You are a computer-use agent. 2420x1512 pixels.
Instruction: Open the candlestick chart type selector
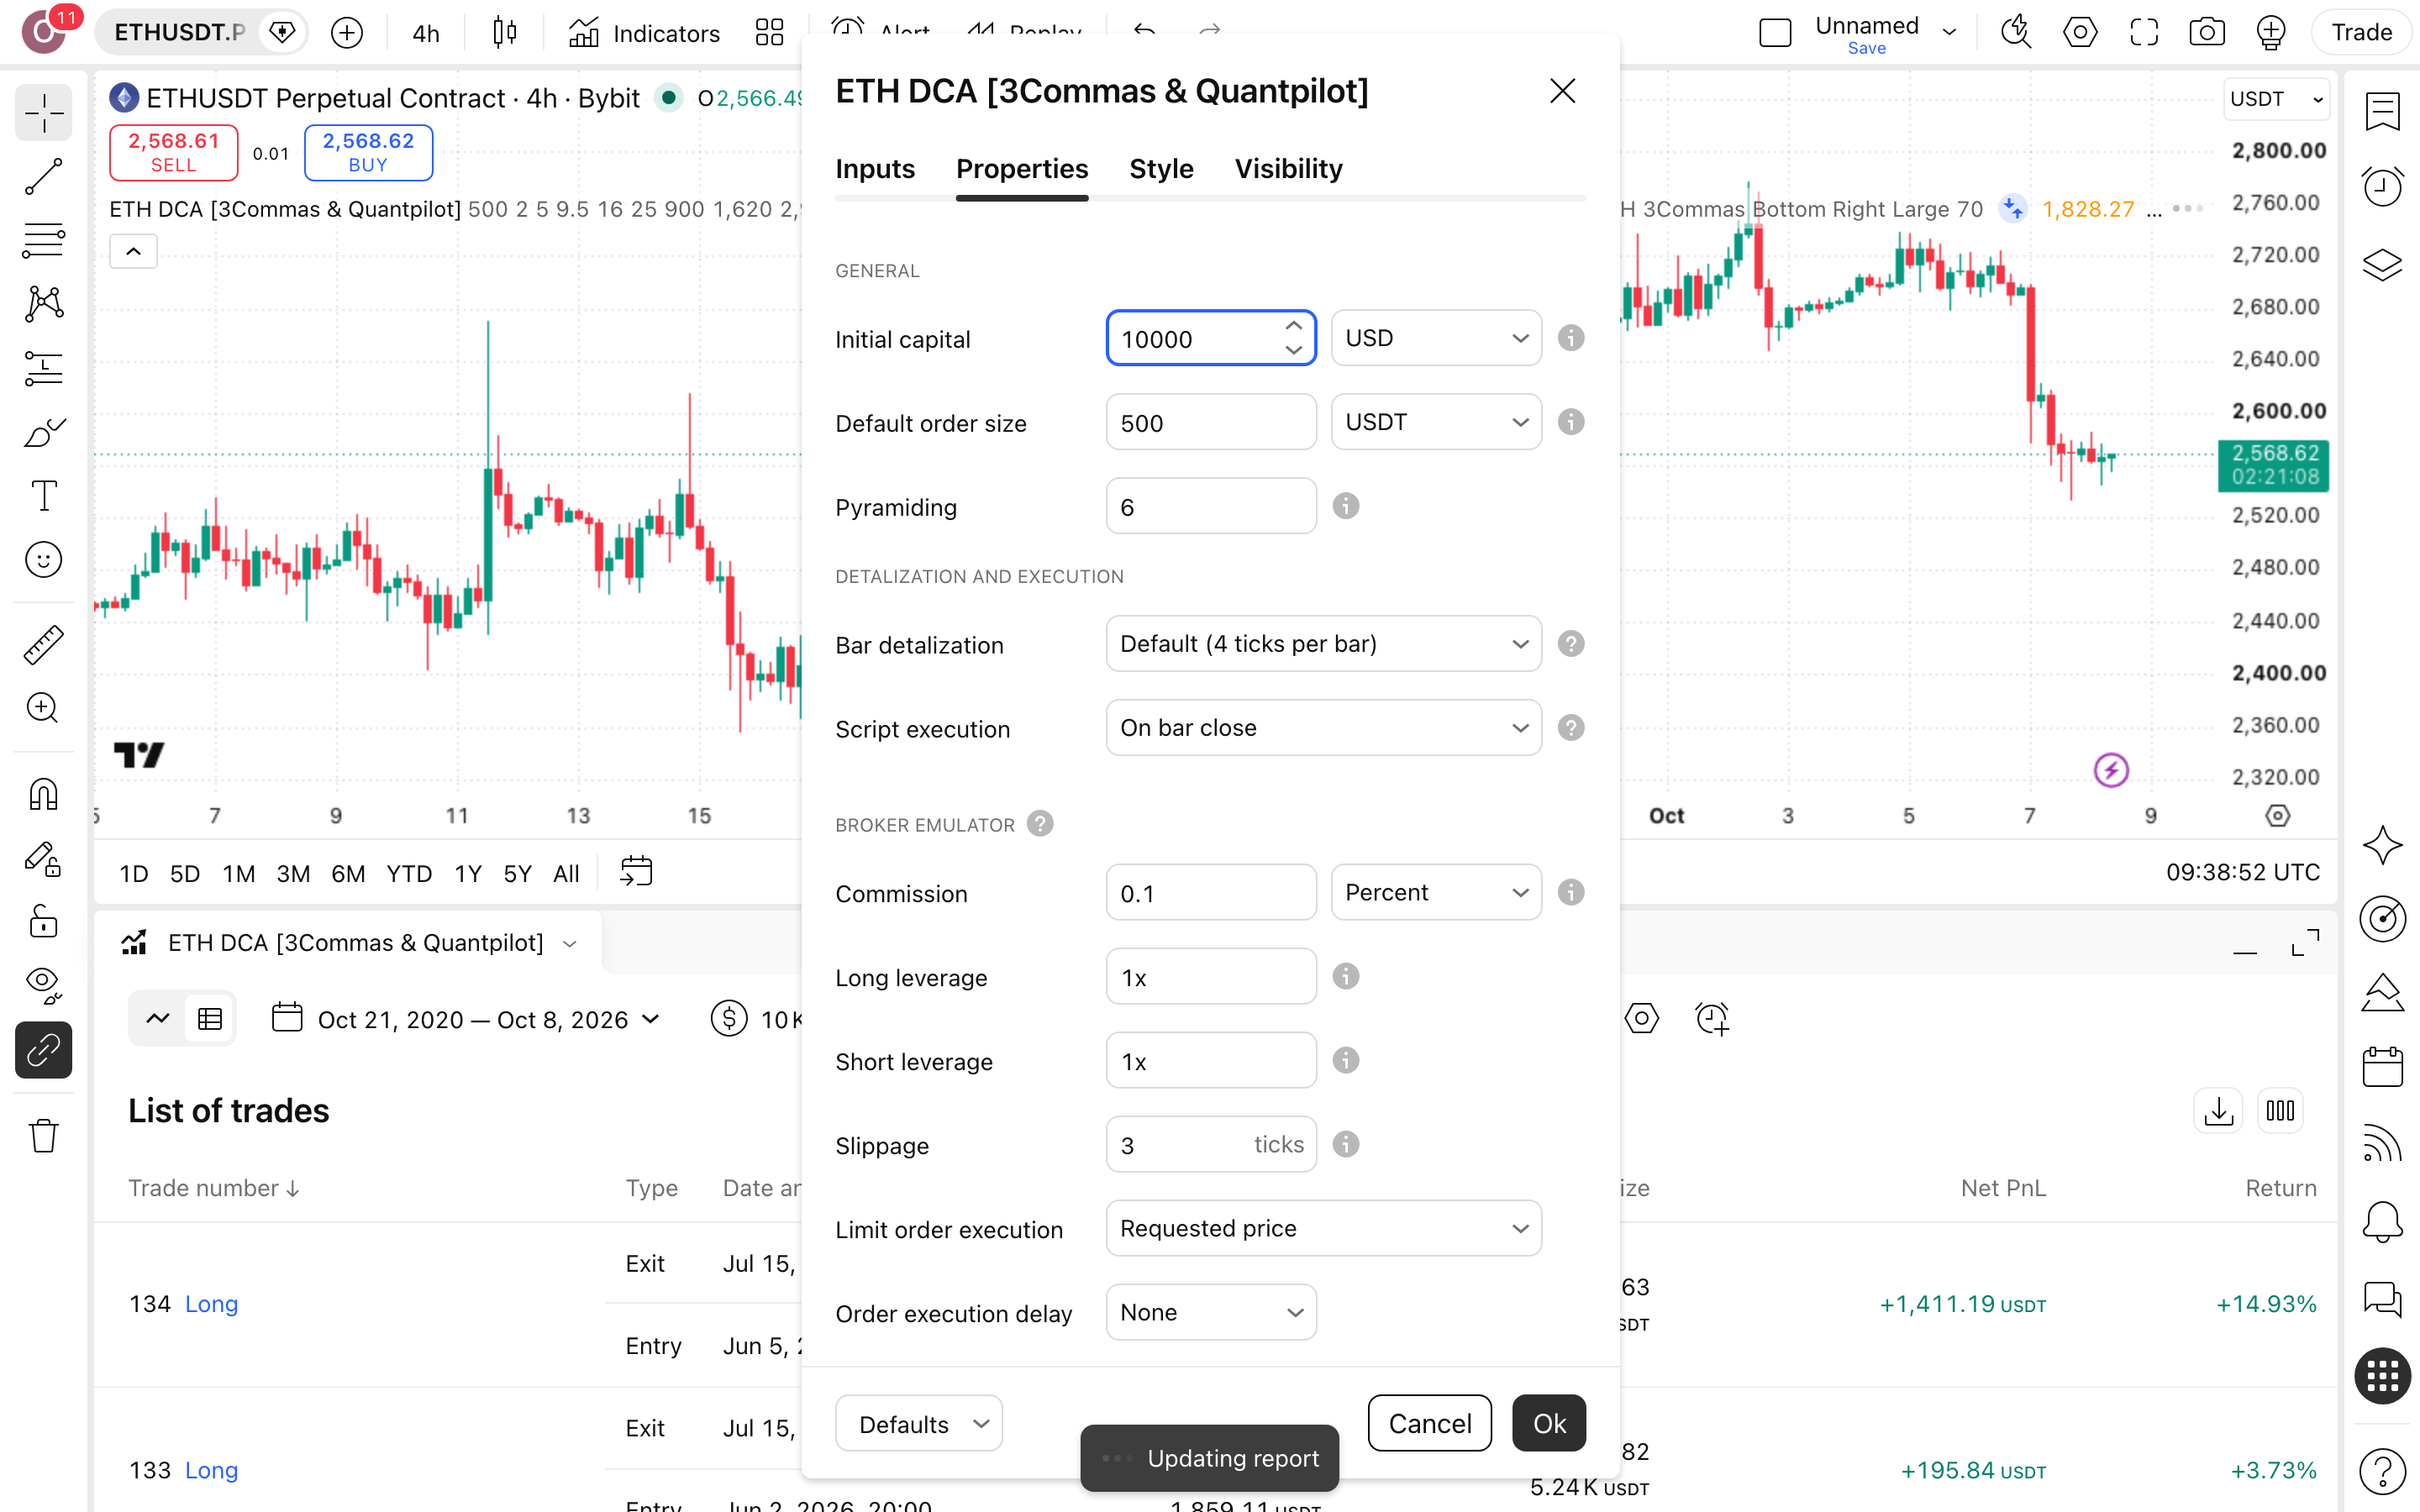(x=505, y=33)
